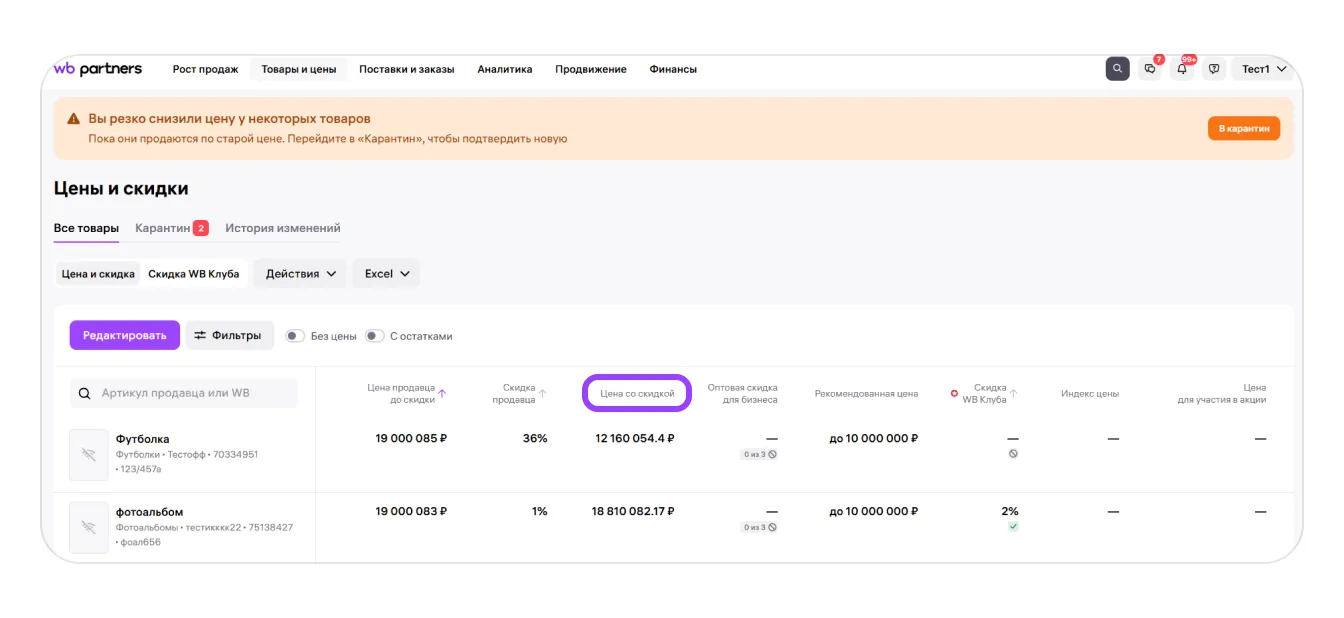The image size is (1344, 618).
Task: Open the help question-bubble icon
Action: coord(1214,69)
